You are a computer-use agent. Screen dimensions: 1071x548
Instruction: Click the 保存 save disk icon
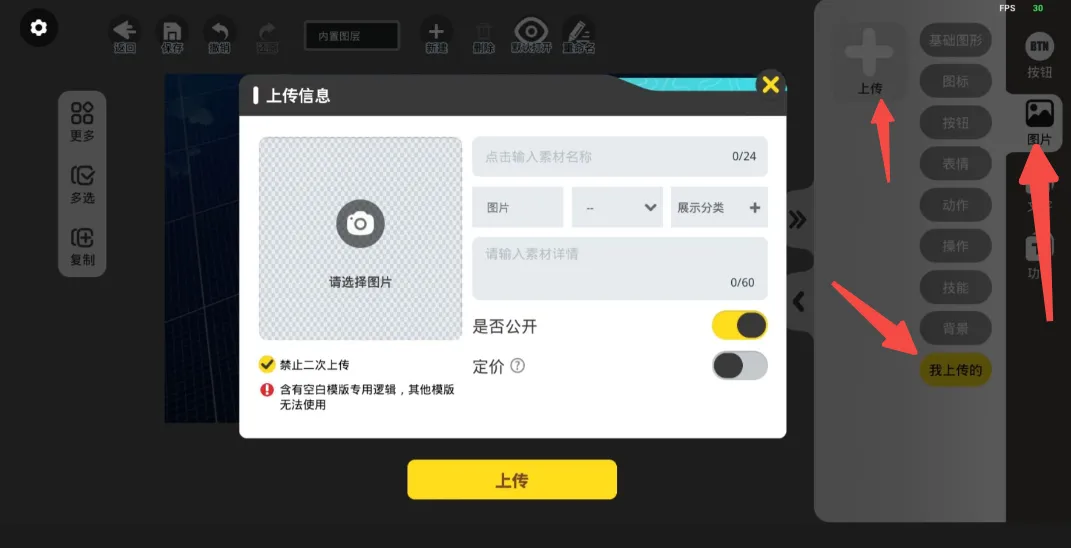click(172, 31)
